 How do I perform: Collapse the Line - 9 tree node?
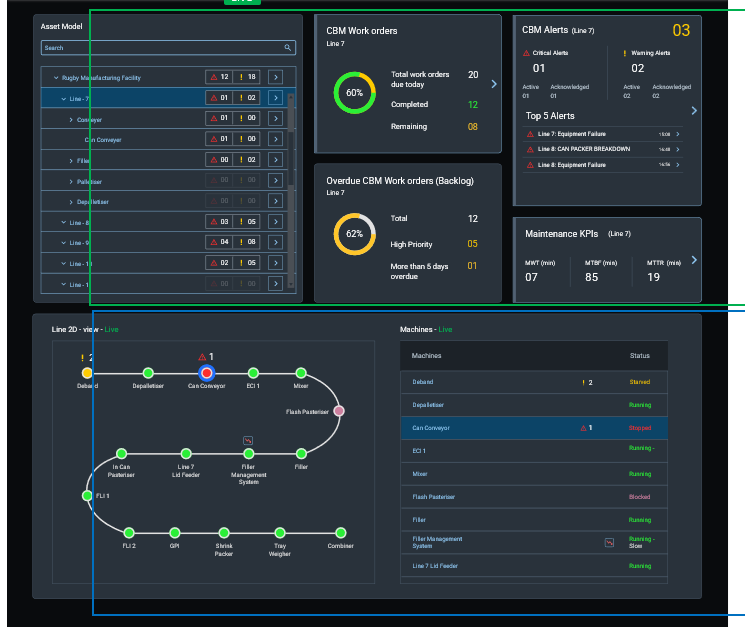(63, 243)
